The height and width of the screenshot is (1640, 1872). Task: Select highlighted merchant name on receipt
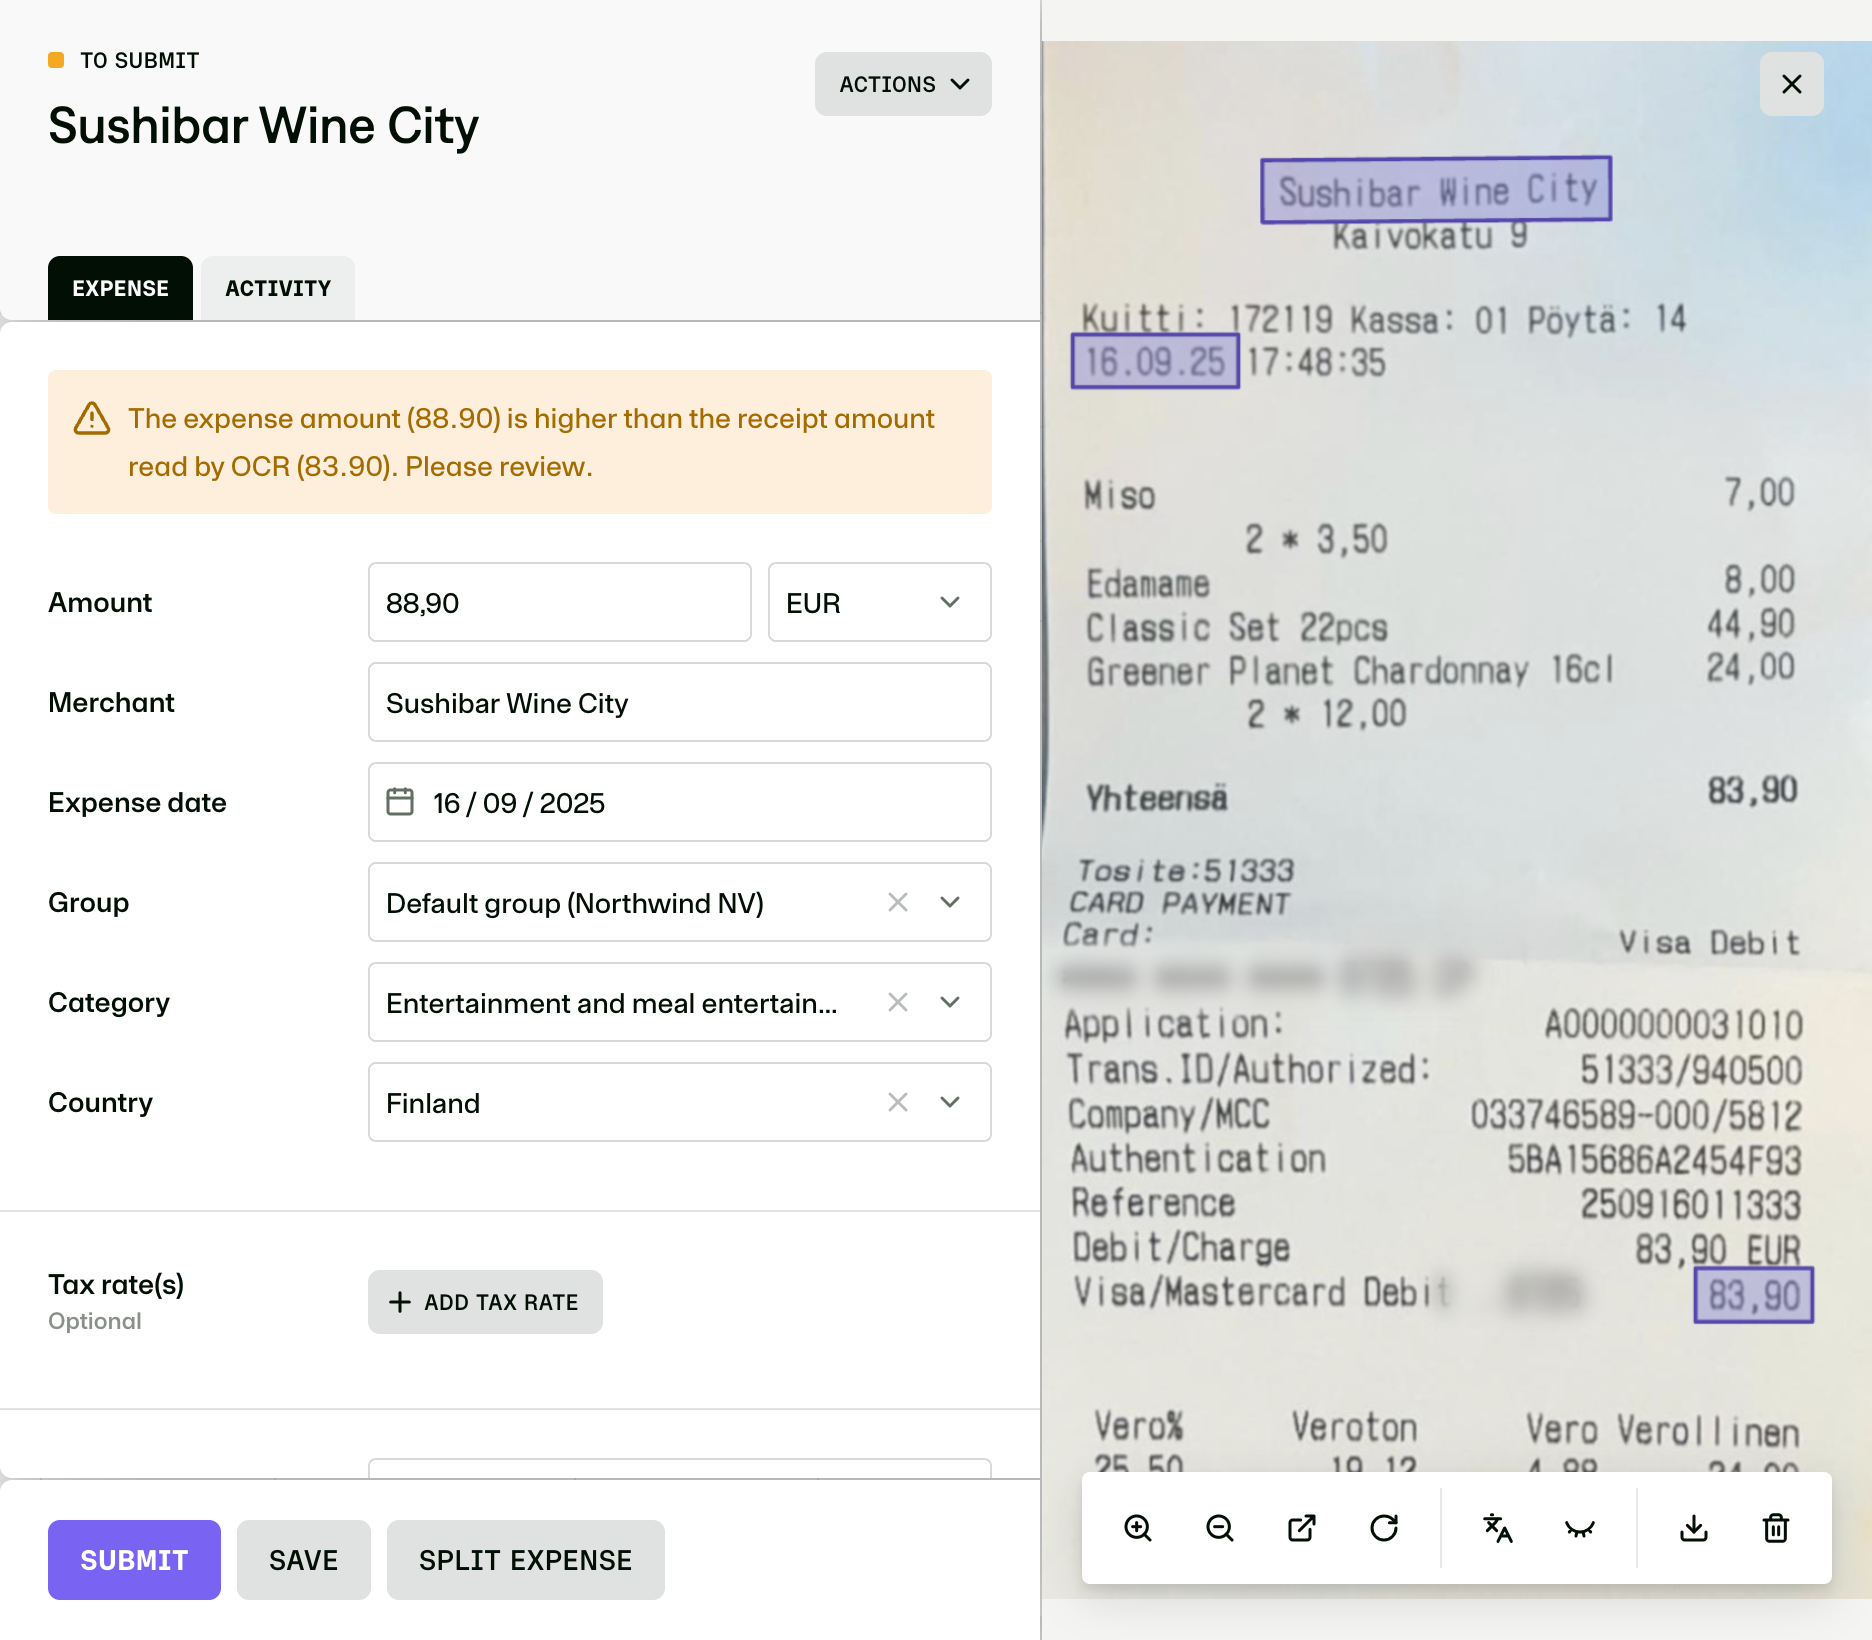(1436, 189)
